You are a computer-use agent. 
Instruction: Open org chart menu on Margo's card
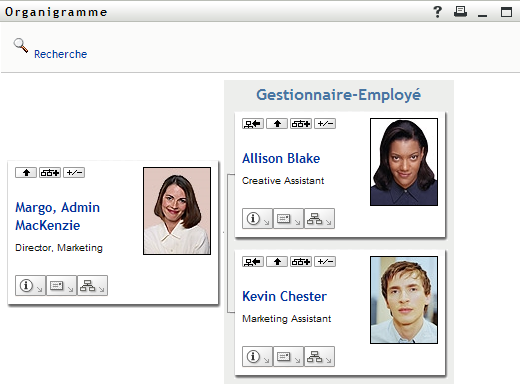(92, 286)
